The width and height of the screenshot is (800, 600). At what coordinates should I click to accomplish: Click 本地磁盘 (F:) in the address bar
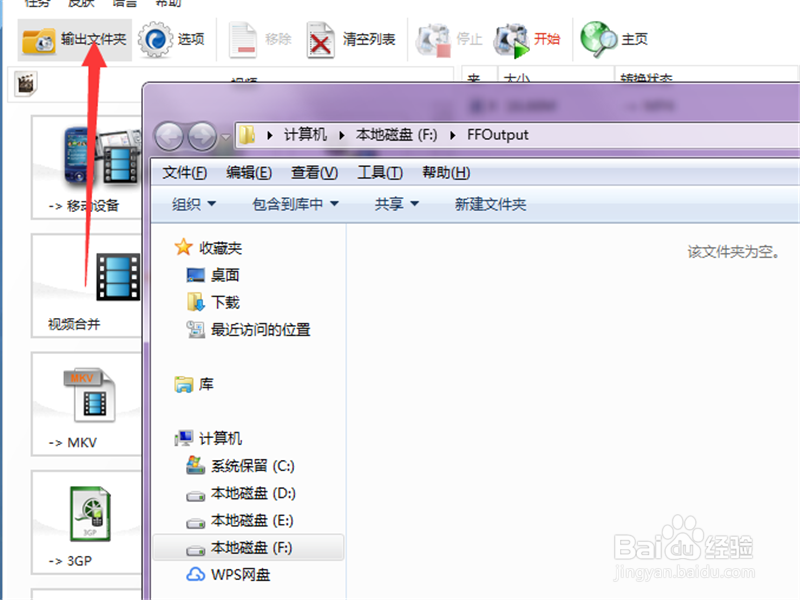coord(396,135)
